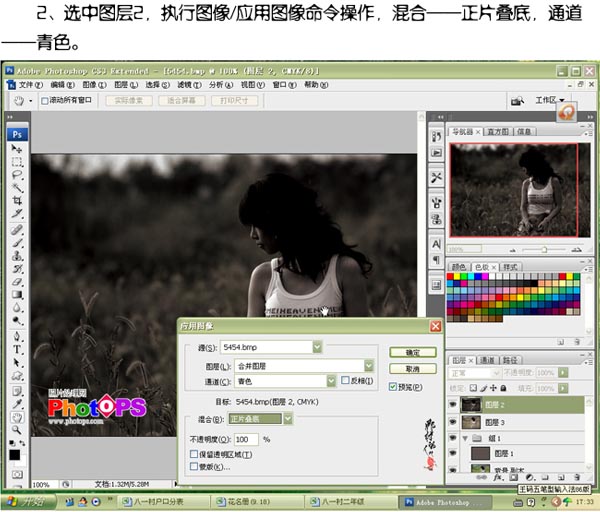Select the History Brush tool

[17, 269]
